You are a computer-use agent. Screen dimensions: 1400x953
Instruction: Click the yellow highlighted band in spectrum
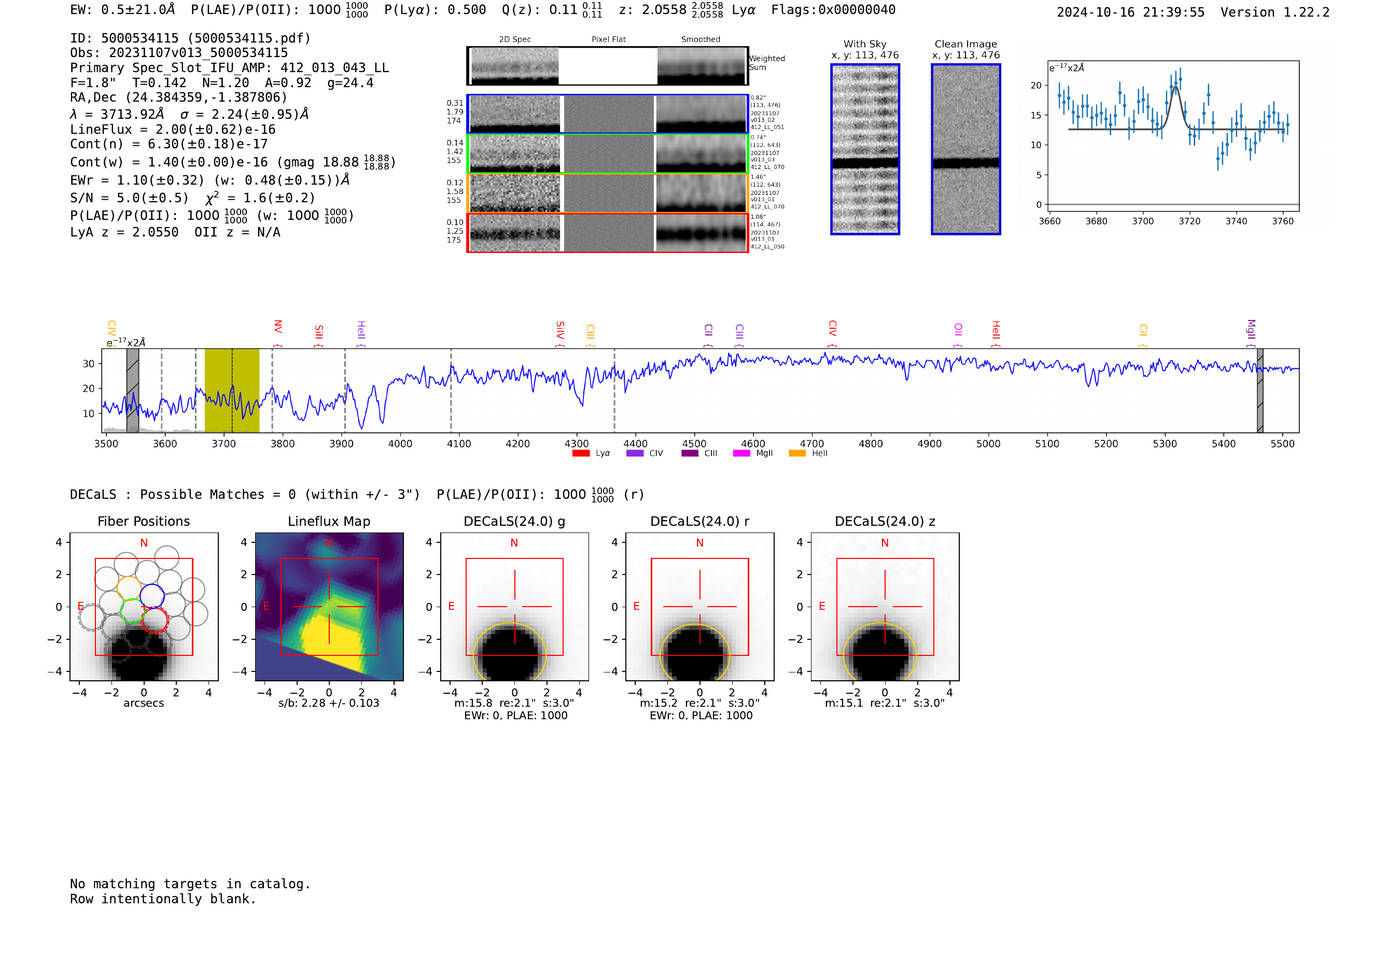[232, 390]
